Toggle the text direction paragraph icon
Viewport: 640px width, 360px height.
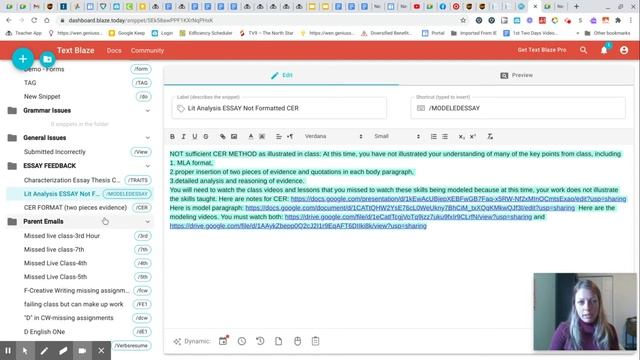pos(290,136)
